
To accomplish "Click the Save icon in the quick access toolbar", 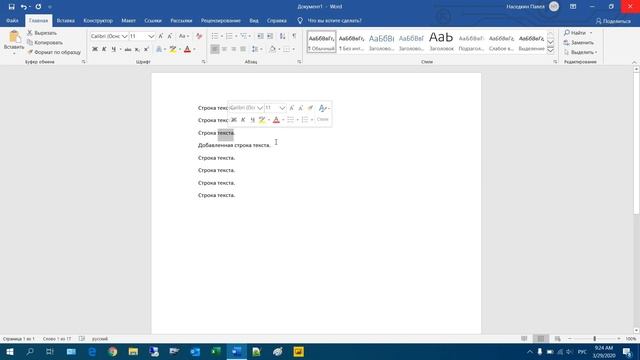I will [x=11, y=7].
